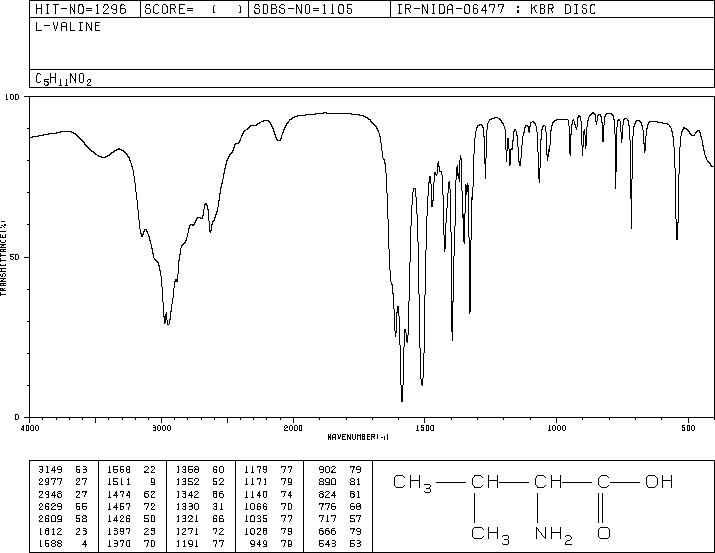715x553 pixels.
Task: Click the IR-NIDA-06477 : KBR DISC label
Action: (x=496, y=9)
